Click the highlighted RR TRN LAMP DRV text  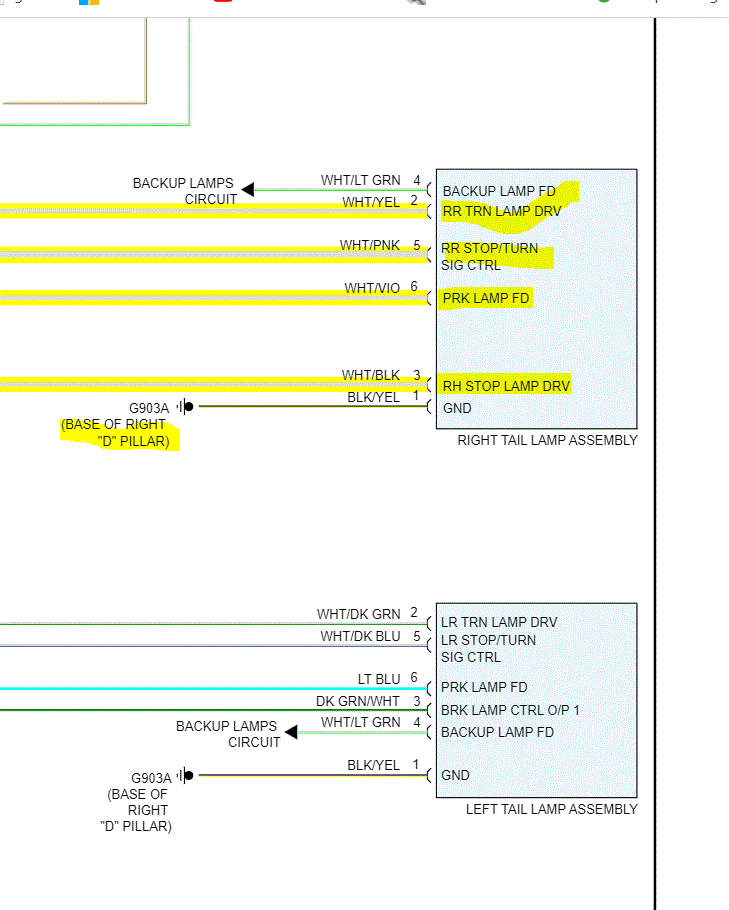pos(502,211)
